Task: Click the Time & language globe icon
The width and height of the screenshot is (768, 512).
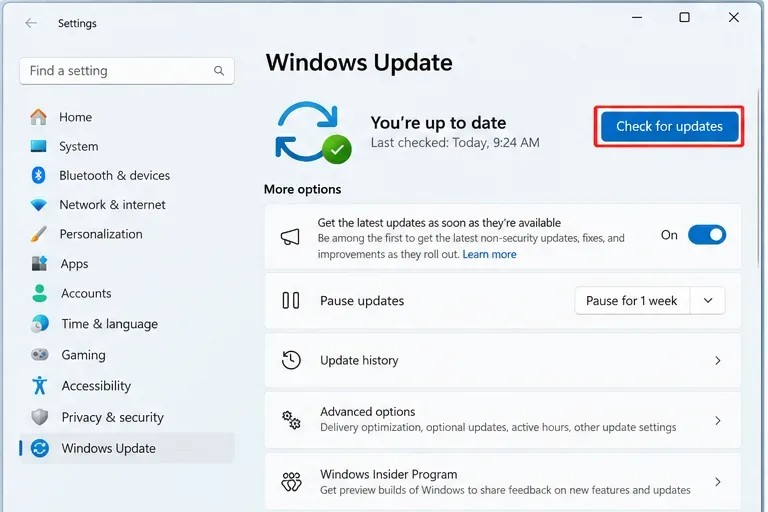Action: tap(40, 324)
